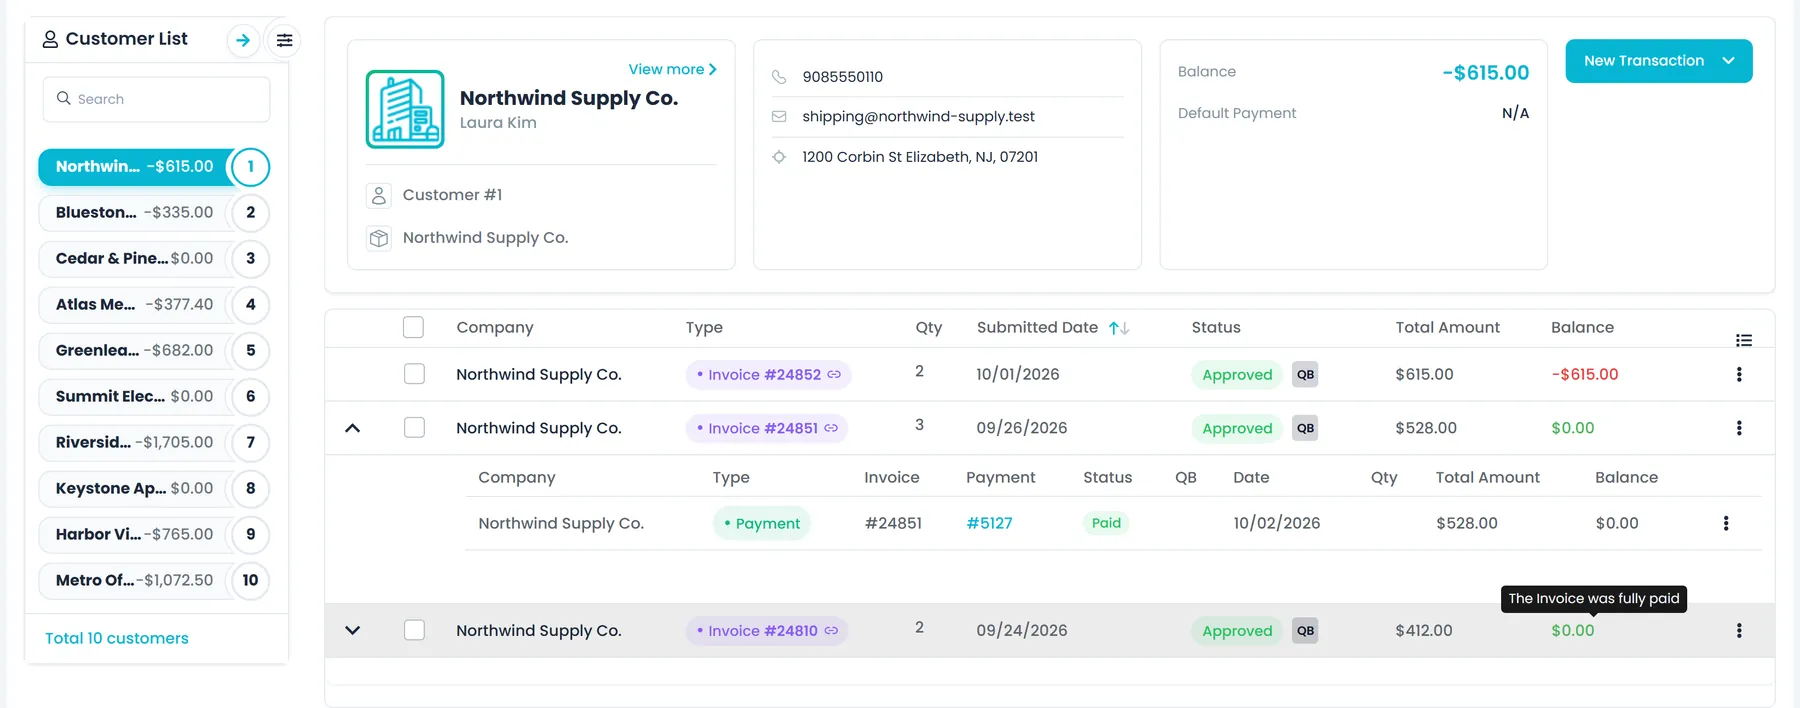Viewport: 1800px width, 708px height.
Task: Click the location icon beside 1200 Corbin St
Action: pos(779,157)
